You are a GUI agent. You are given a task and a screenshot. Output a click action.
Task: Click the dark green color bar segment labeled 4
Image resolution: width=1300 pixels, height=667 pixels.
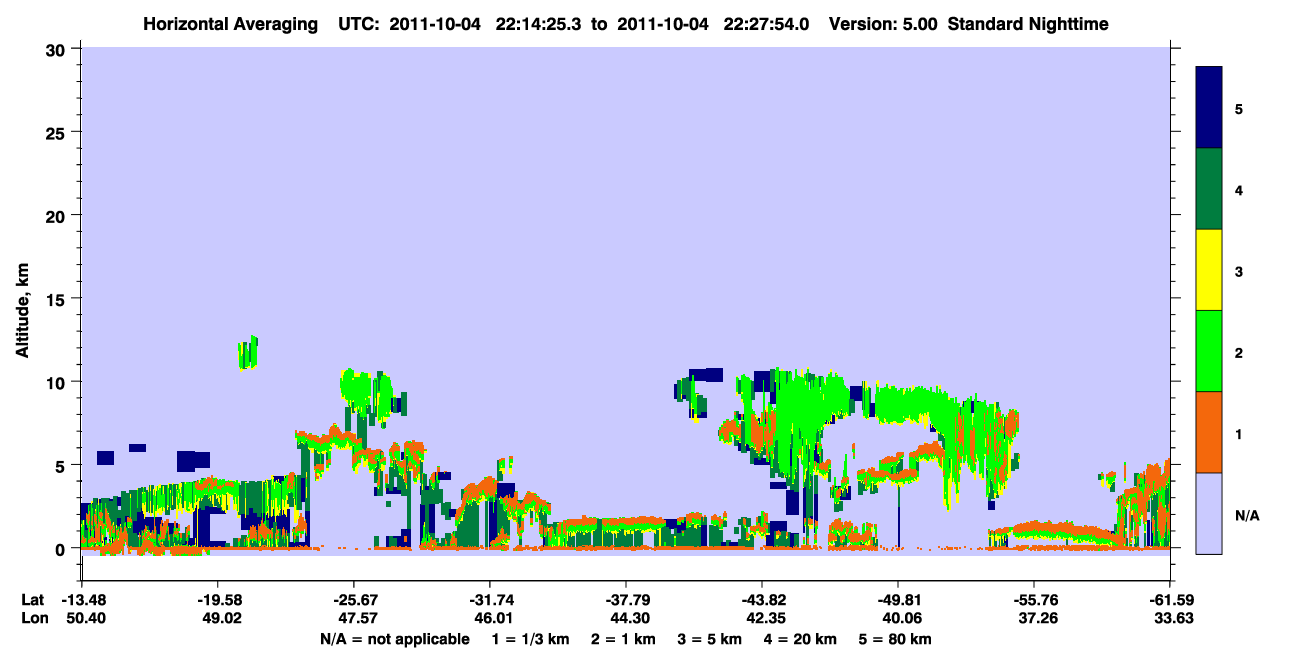point(1209,189)
